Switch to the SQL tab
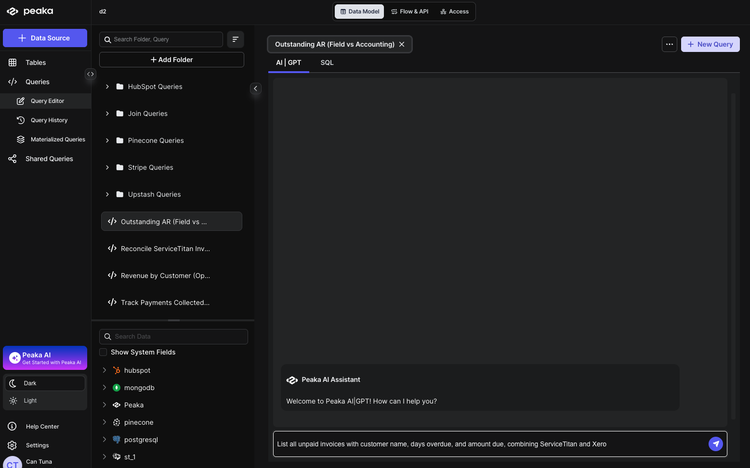The width and height of the screenshot is (750, 468). point(327,62)
